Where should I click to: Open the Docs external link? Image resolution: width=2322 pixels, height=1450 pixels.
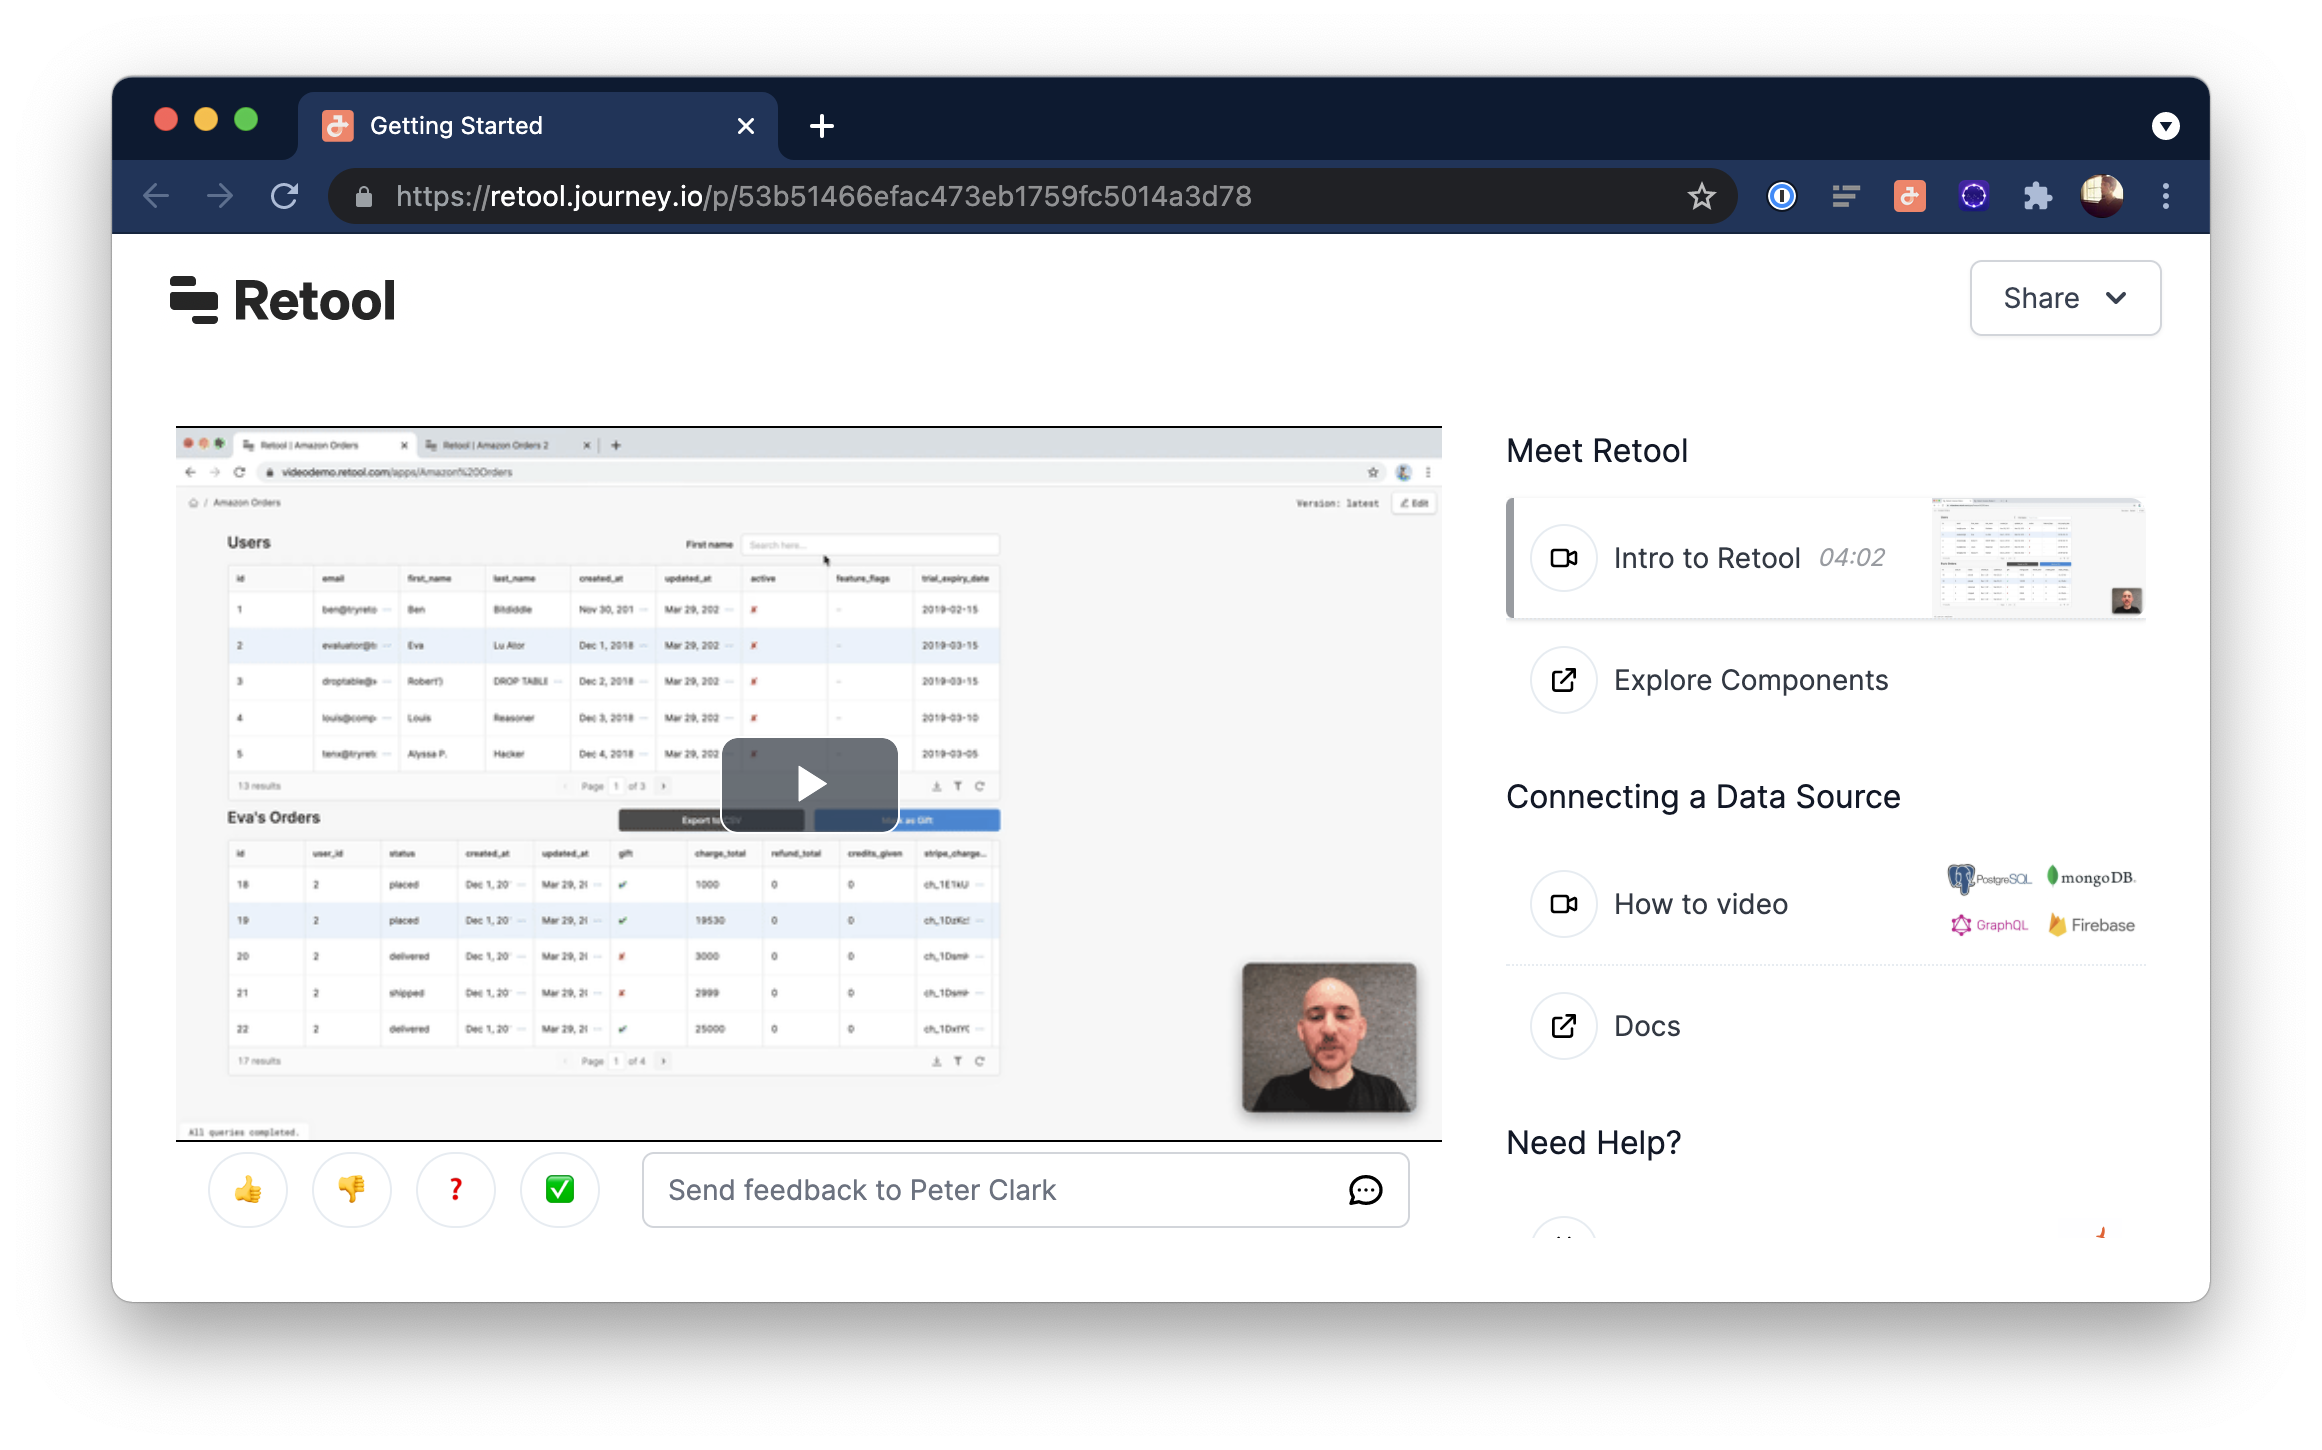(1646, 1026)
